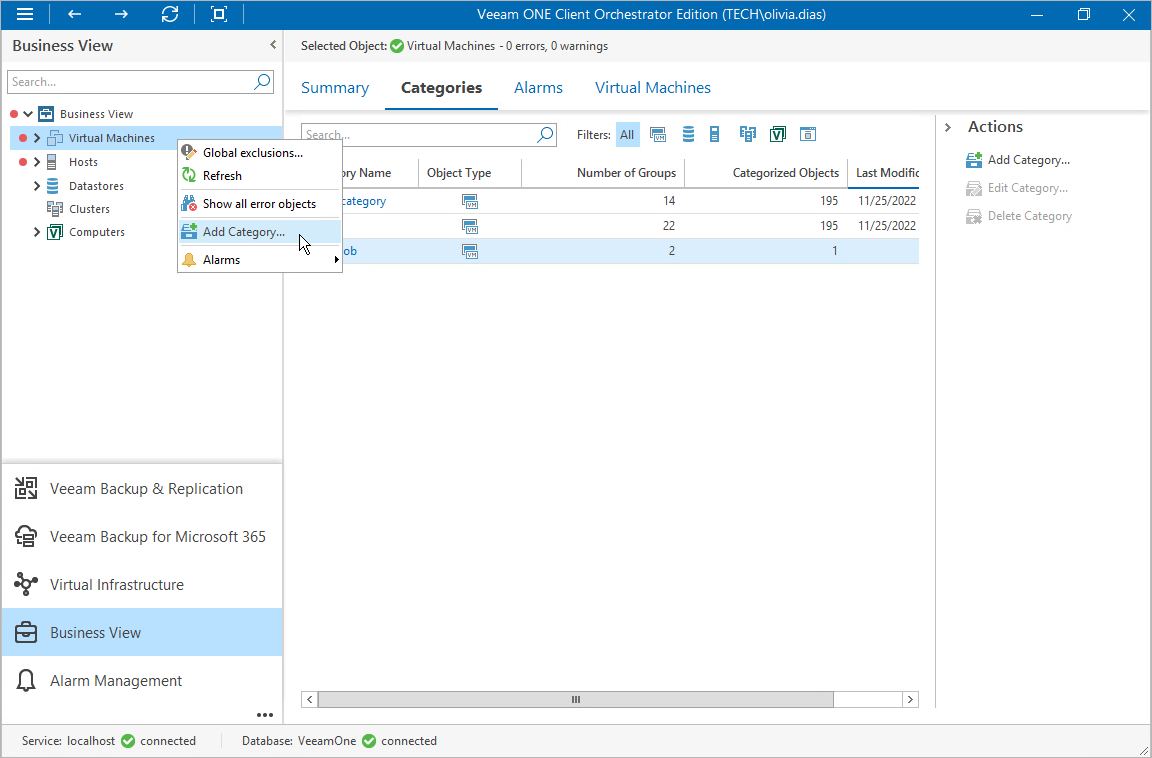Click VM icon in the 22-groups row
This screenshot has height=758, width=1152.
[x=469, y=225]
